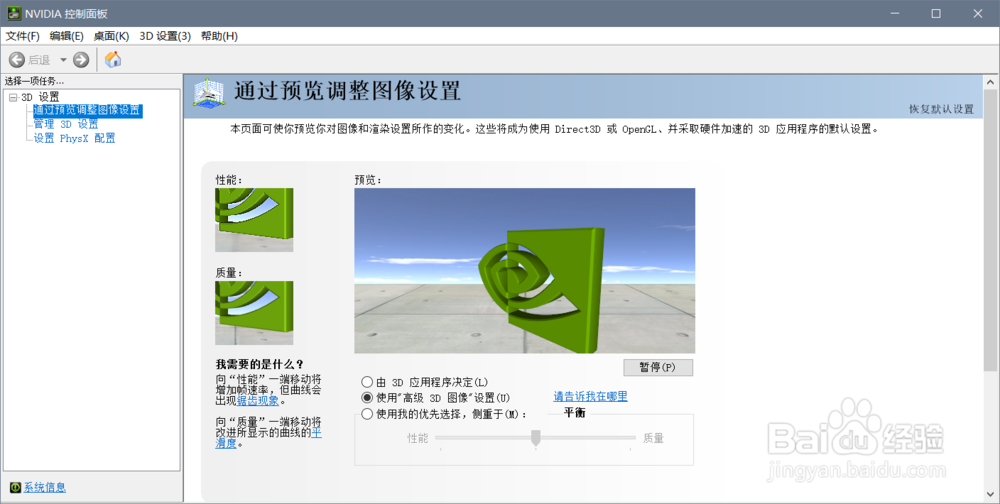Open the 系统信息 link
This screenshot has height=504, width=1000.
45,488
